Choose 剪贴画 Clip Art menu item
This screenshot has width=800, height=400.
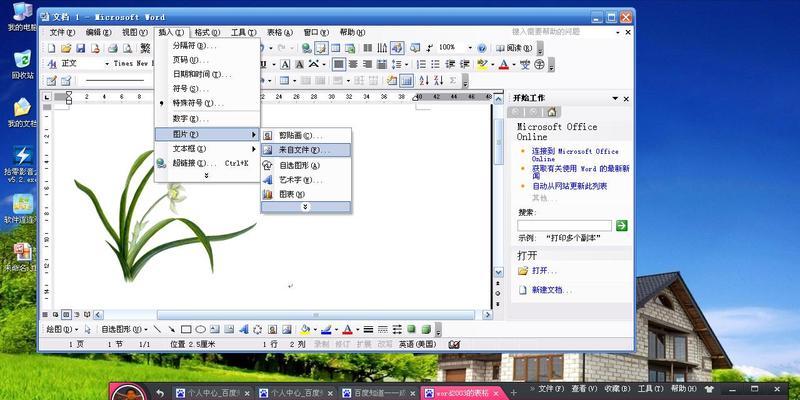(306, 136)
